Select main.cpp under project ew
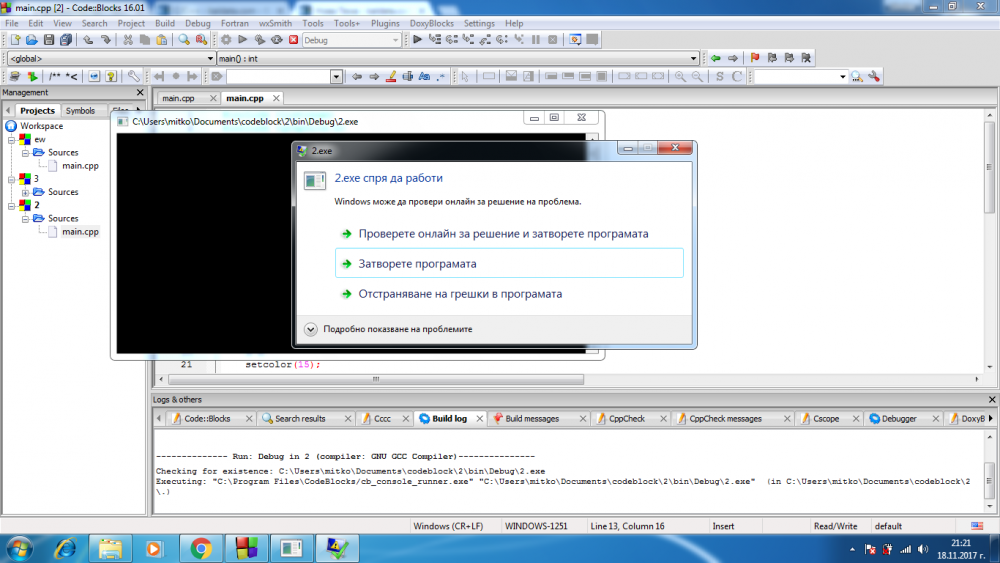The width and height of the screenshot is (1000, 563). coord(80,166)
